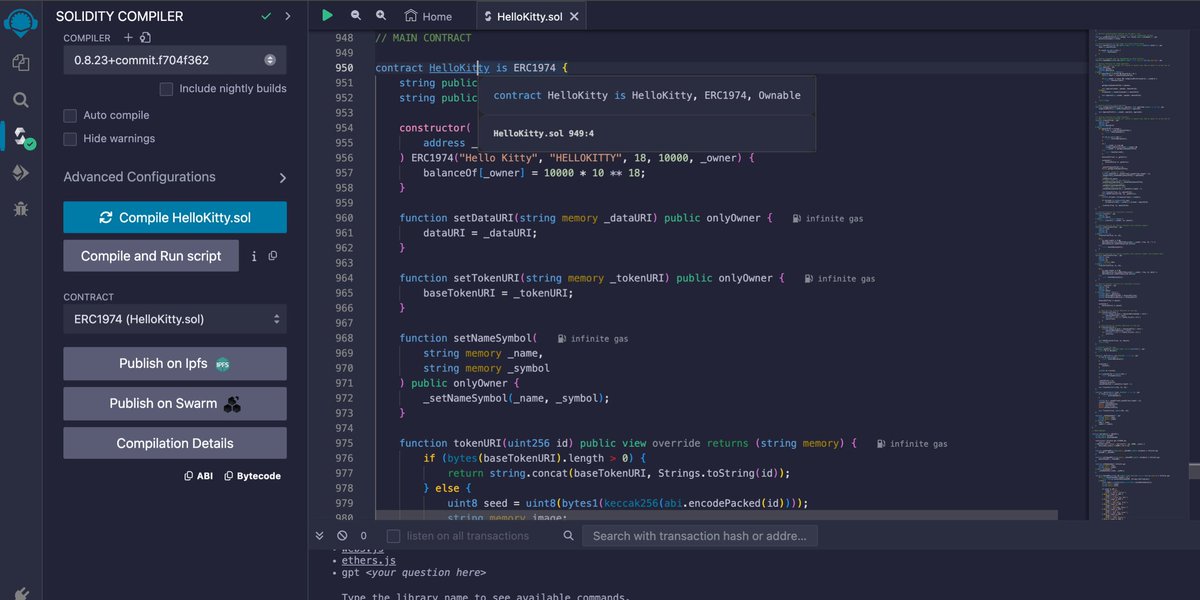Click the plus icon next to COMPILER
The height and width of the screenshot is (600, 1200).
click(128, 38)
